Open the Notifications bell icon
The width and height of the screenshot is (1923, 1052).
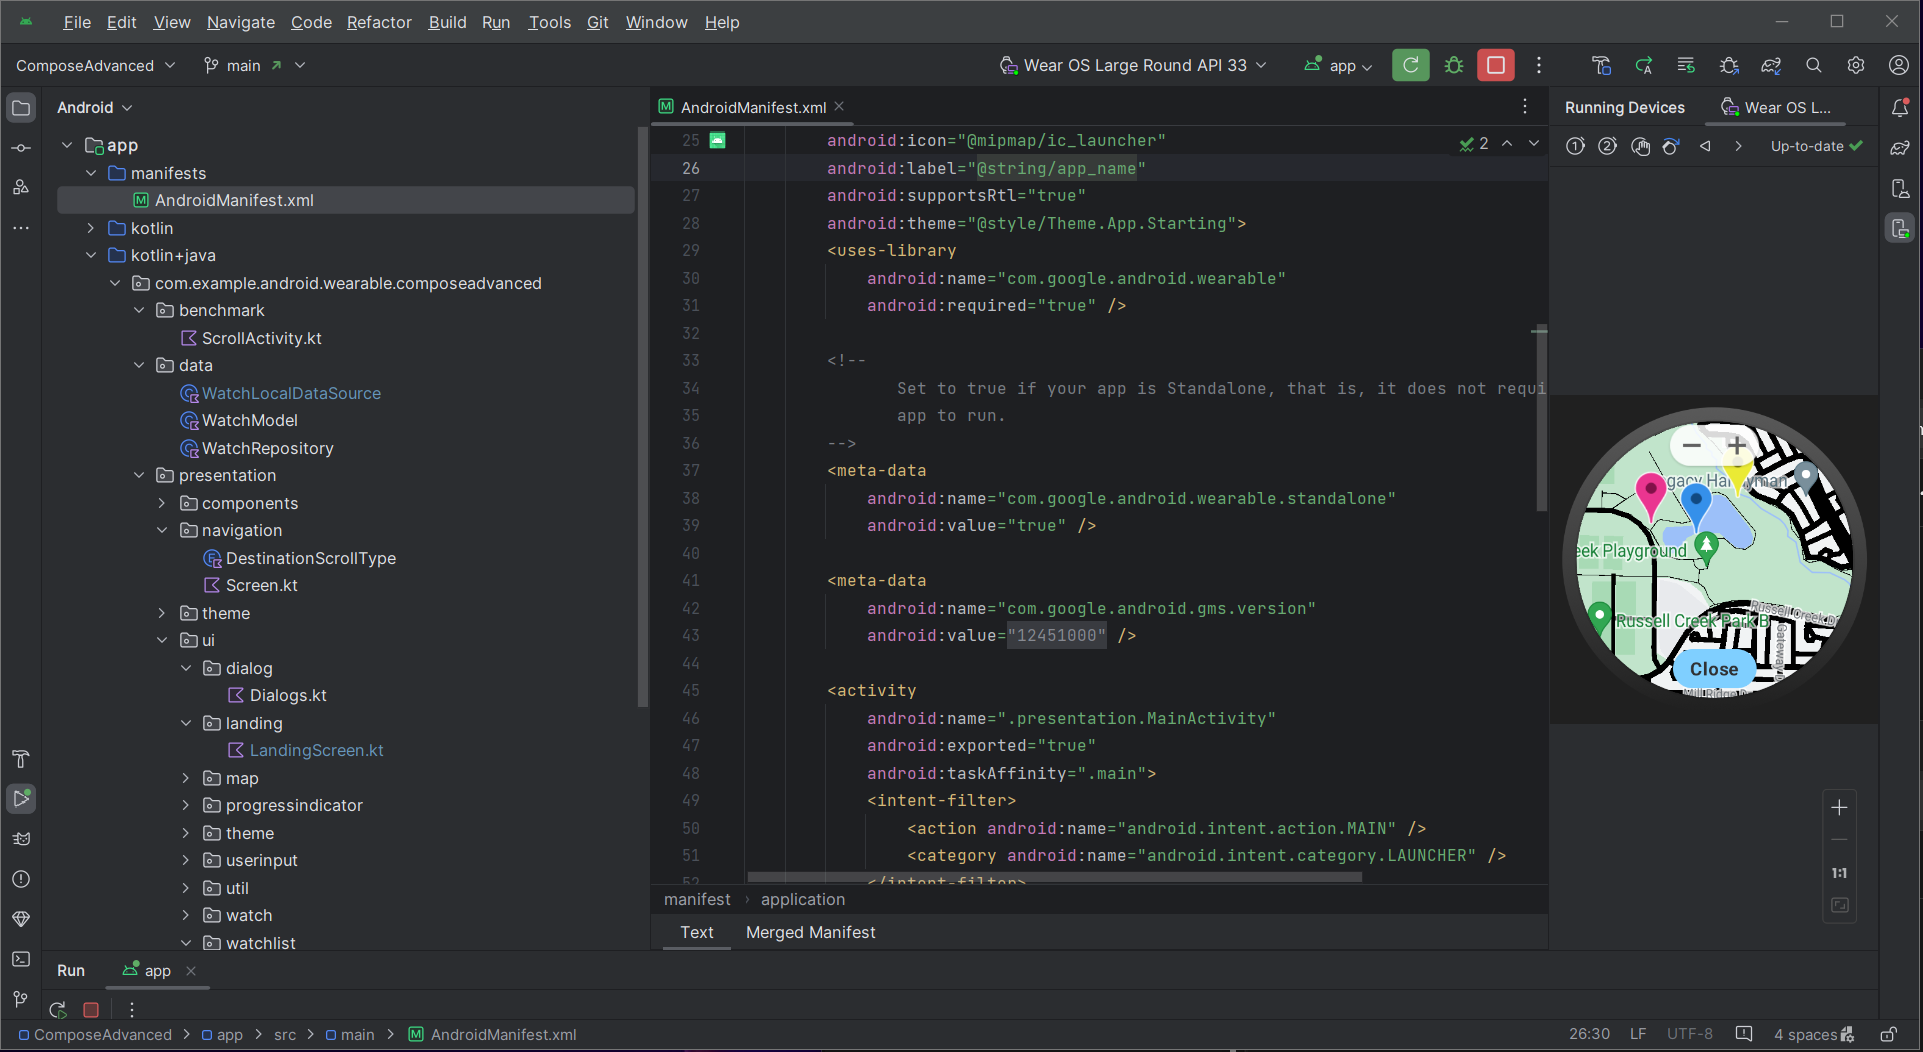point(1900,108)
